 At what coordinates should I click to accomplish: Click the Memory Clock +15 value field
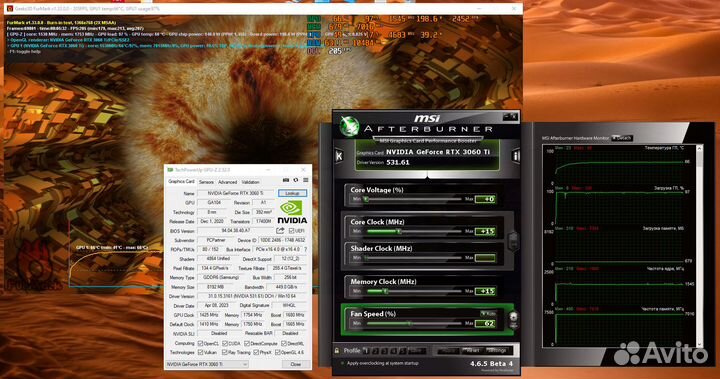tap(485, 291)
